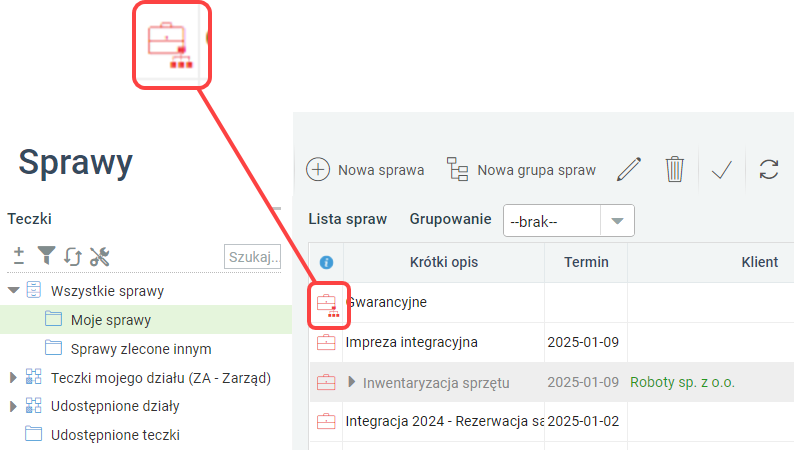Select Moje sprawy folder
Screen dimensions: 794x450
click(111, 320)
